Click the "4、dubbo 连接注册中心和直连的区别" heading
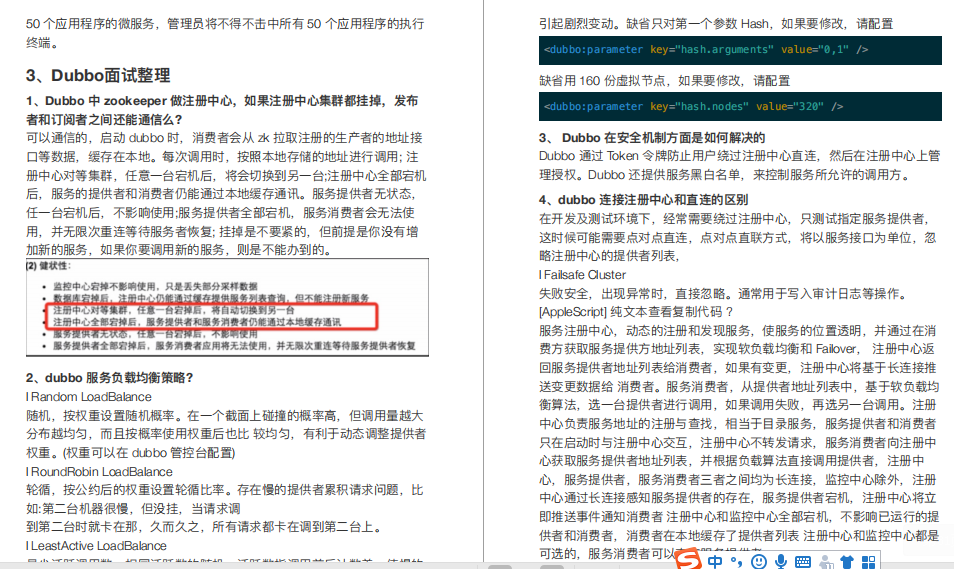This screenshot has height=569, width=954. point(643,200)
